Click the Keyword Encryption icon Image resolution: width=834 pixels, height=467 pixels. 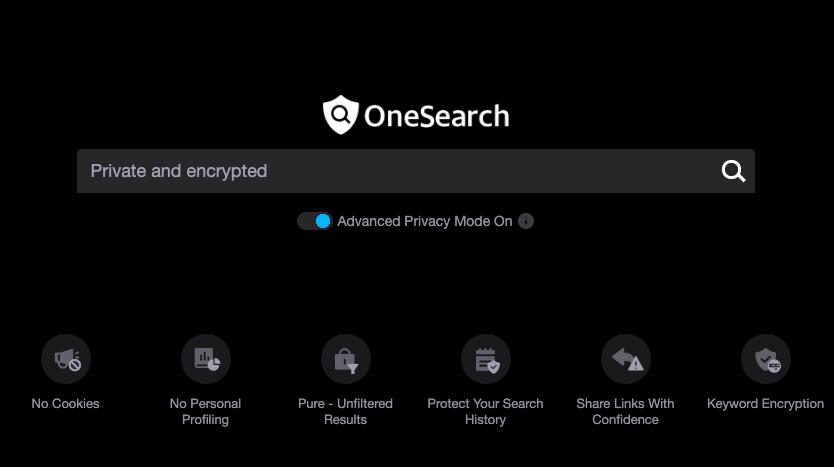(766, 359)
